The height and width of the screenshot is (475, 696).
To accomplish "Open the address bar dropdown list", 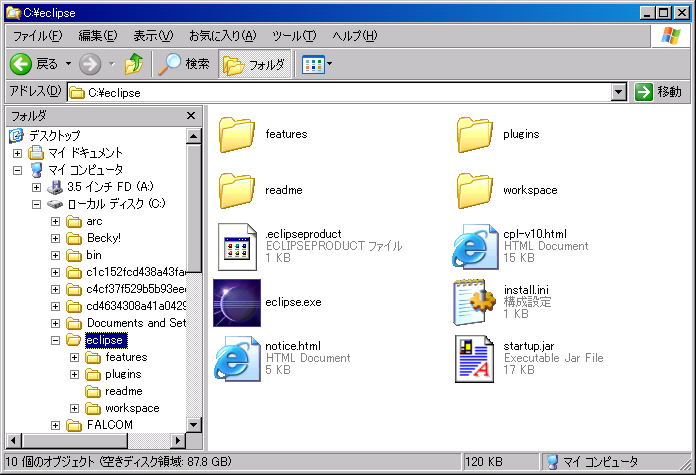I will click(x=619, y=92).
